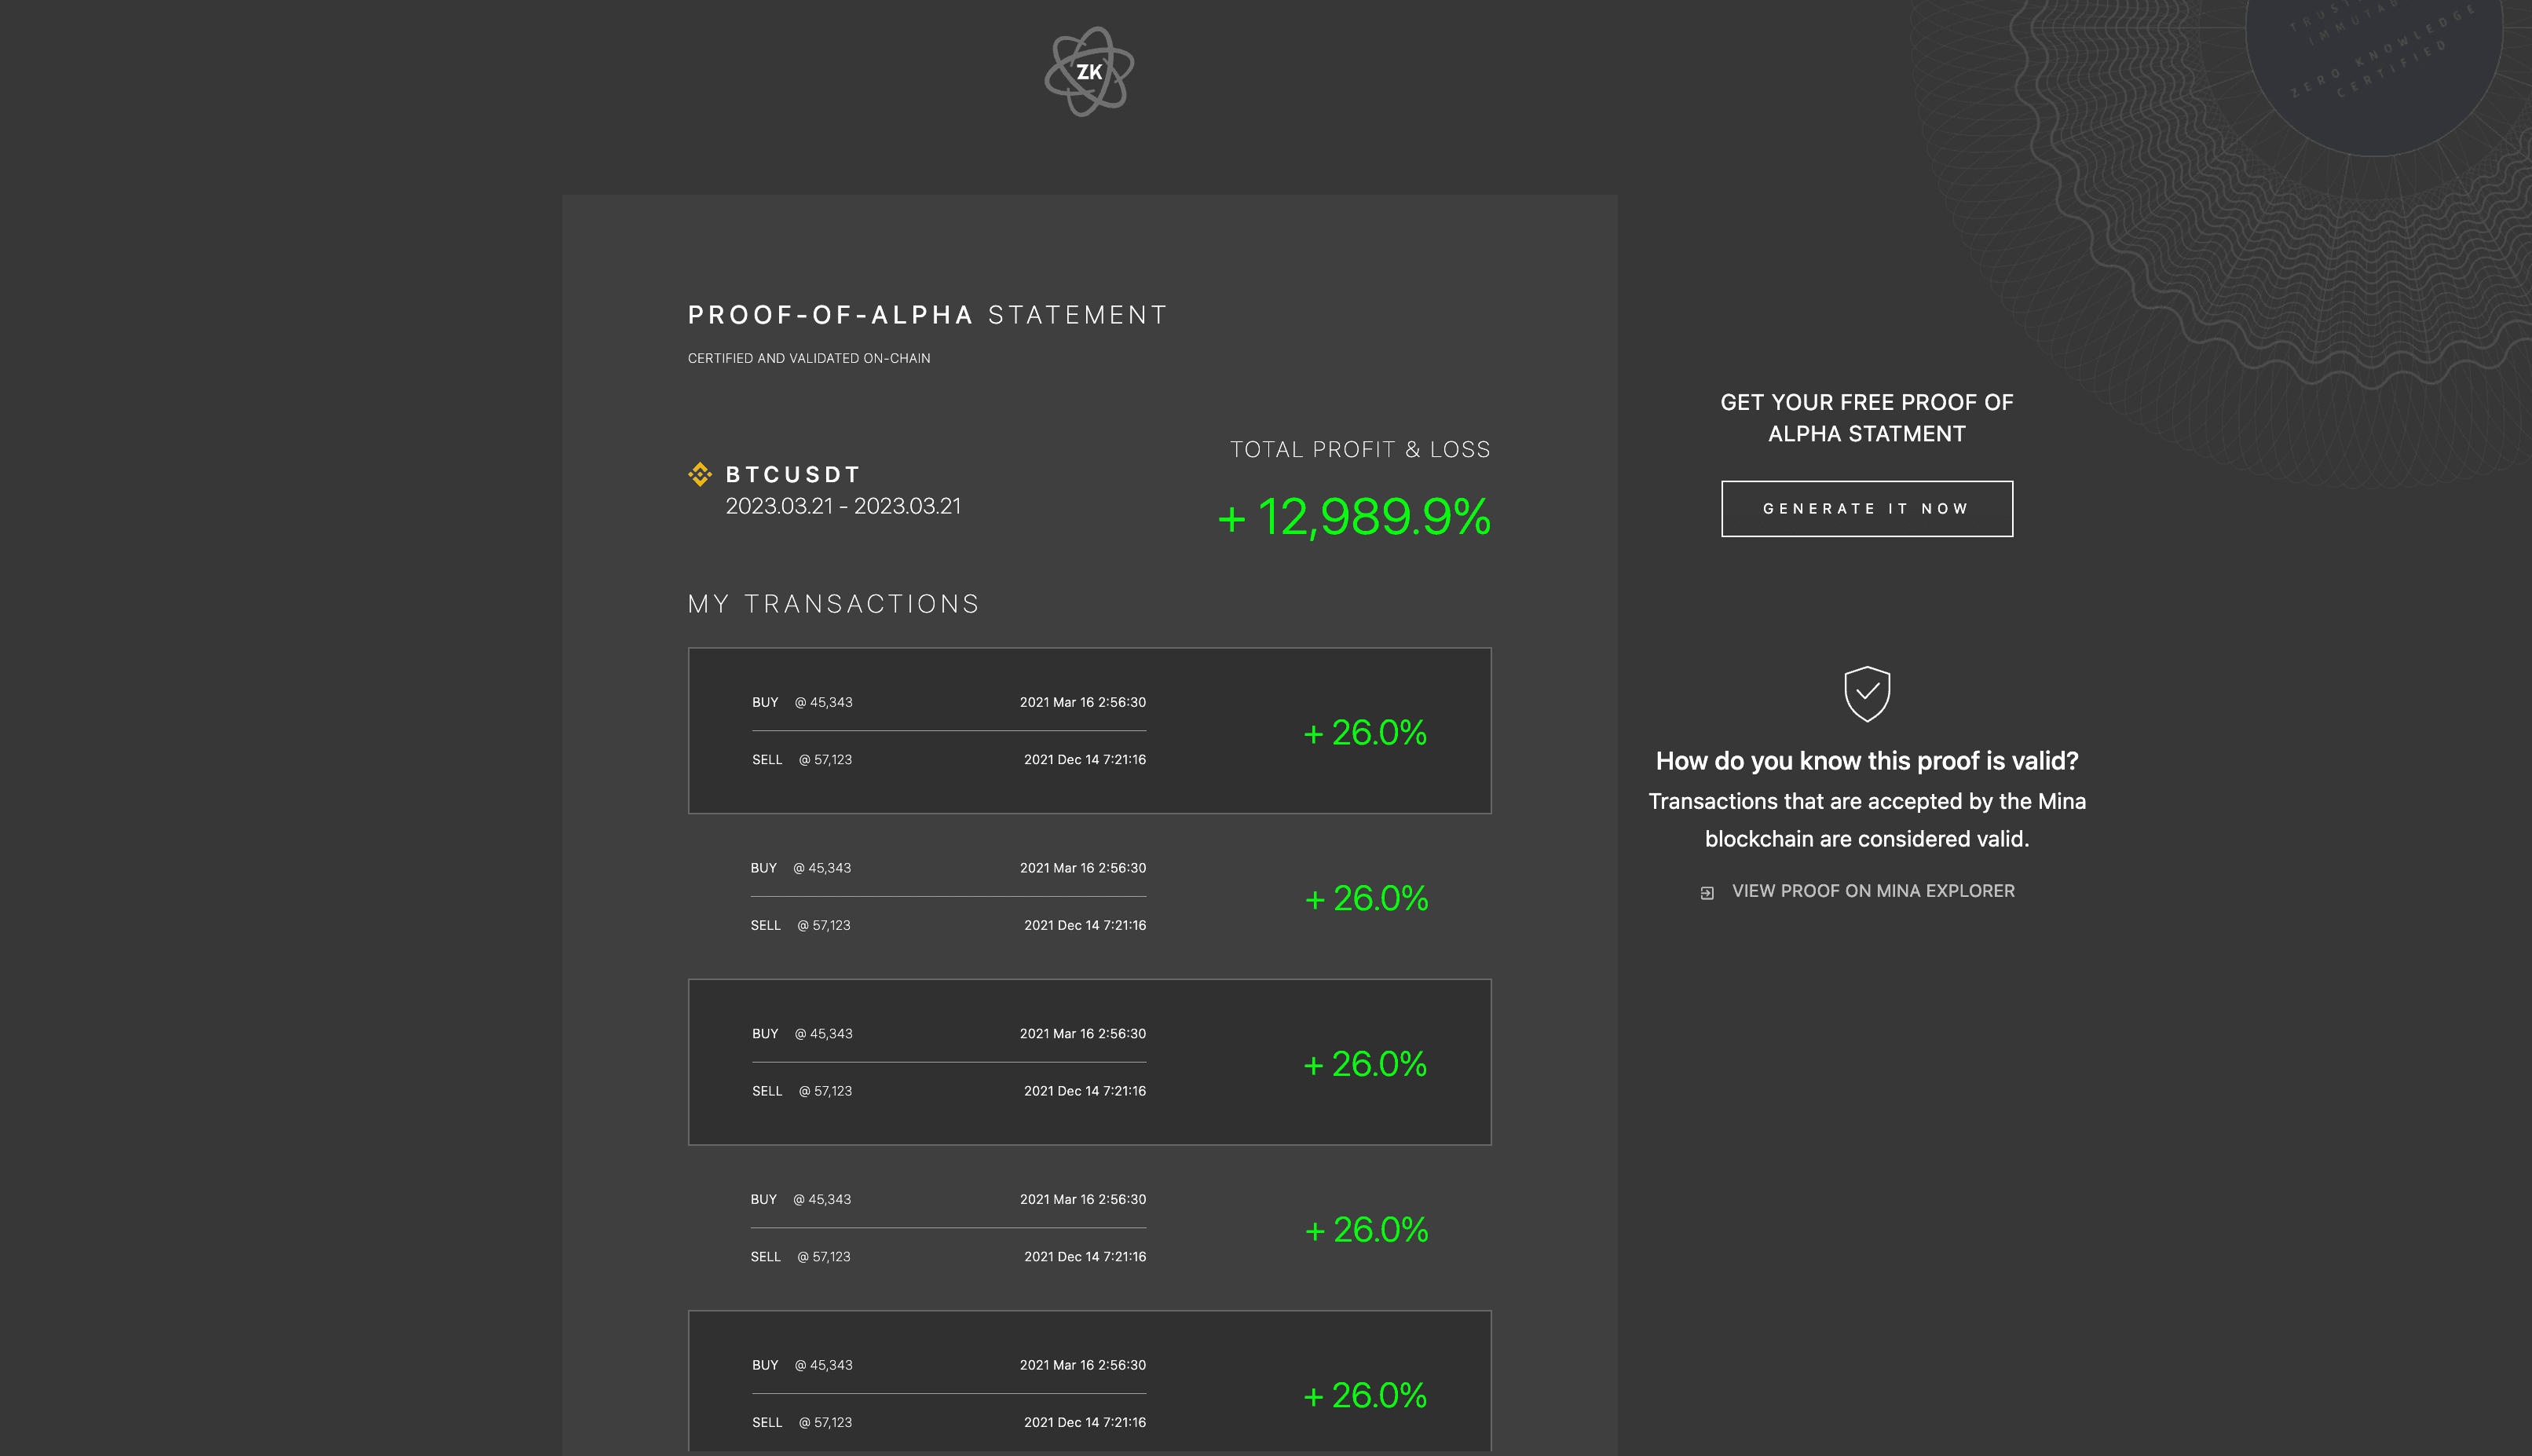Click the 2023.03.21 date range text
This screenshot has width=2532, height=1456.
coord(843,507)
